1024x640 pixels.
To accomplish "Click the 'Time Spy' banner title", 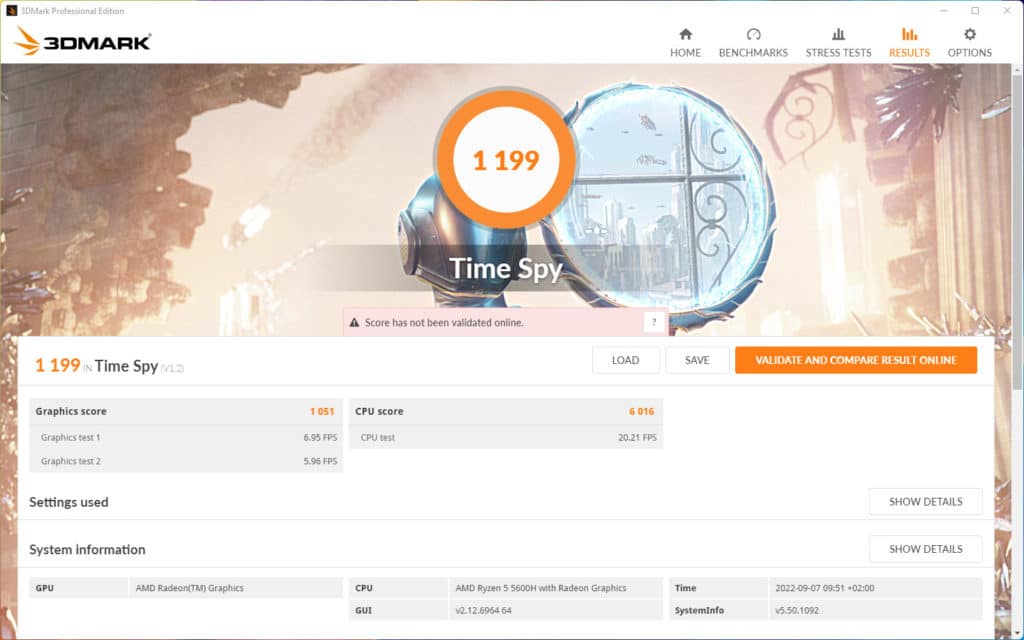I will coord(505,268).
